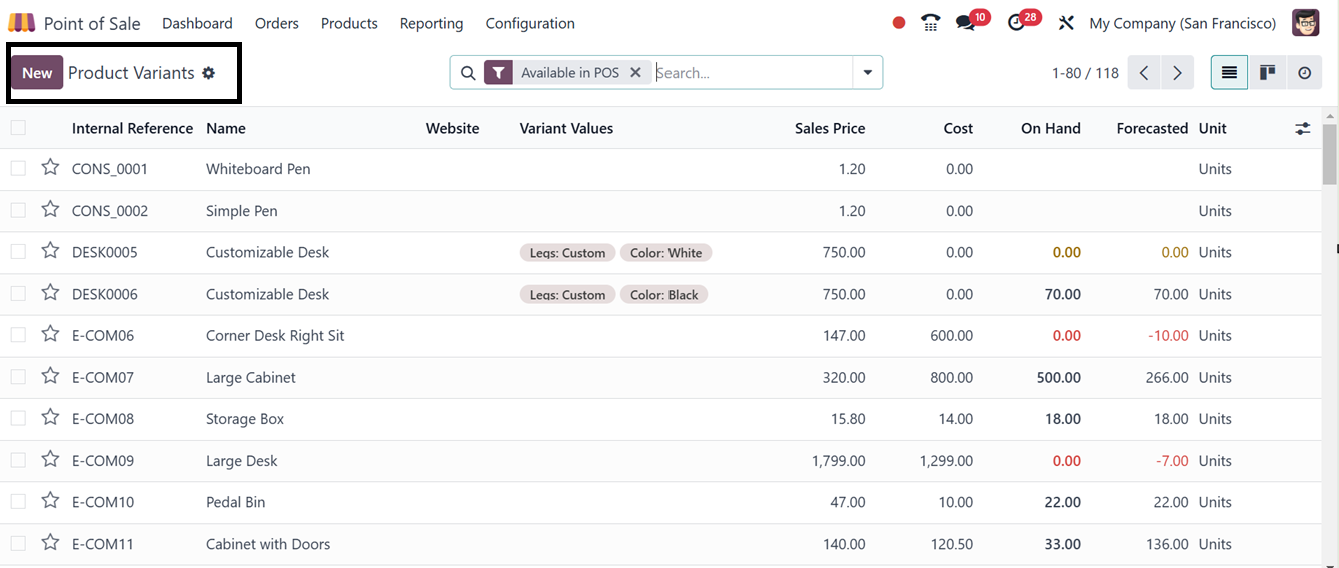Open optional columns adjust dropdown

pos(1302,128)
